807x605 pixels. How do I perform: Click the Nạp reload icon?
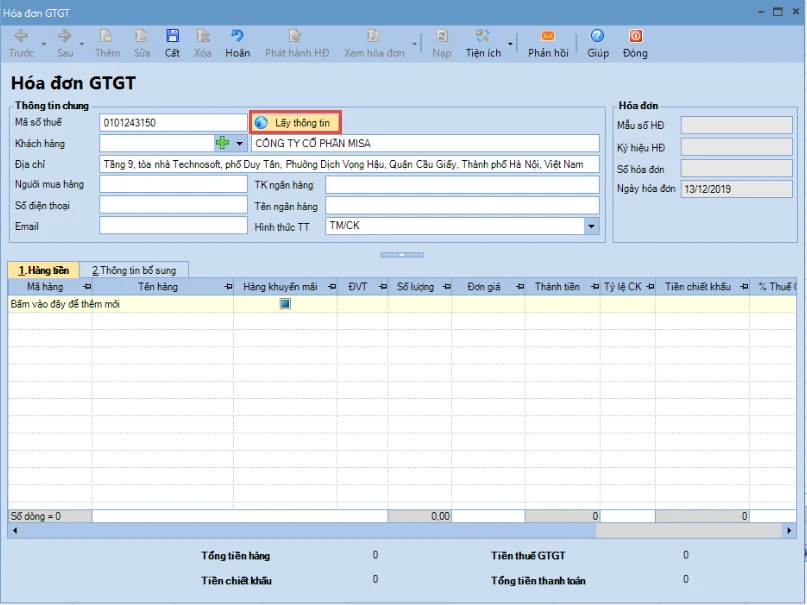(x=442, y=35)
